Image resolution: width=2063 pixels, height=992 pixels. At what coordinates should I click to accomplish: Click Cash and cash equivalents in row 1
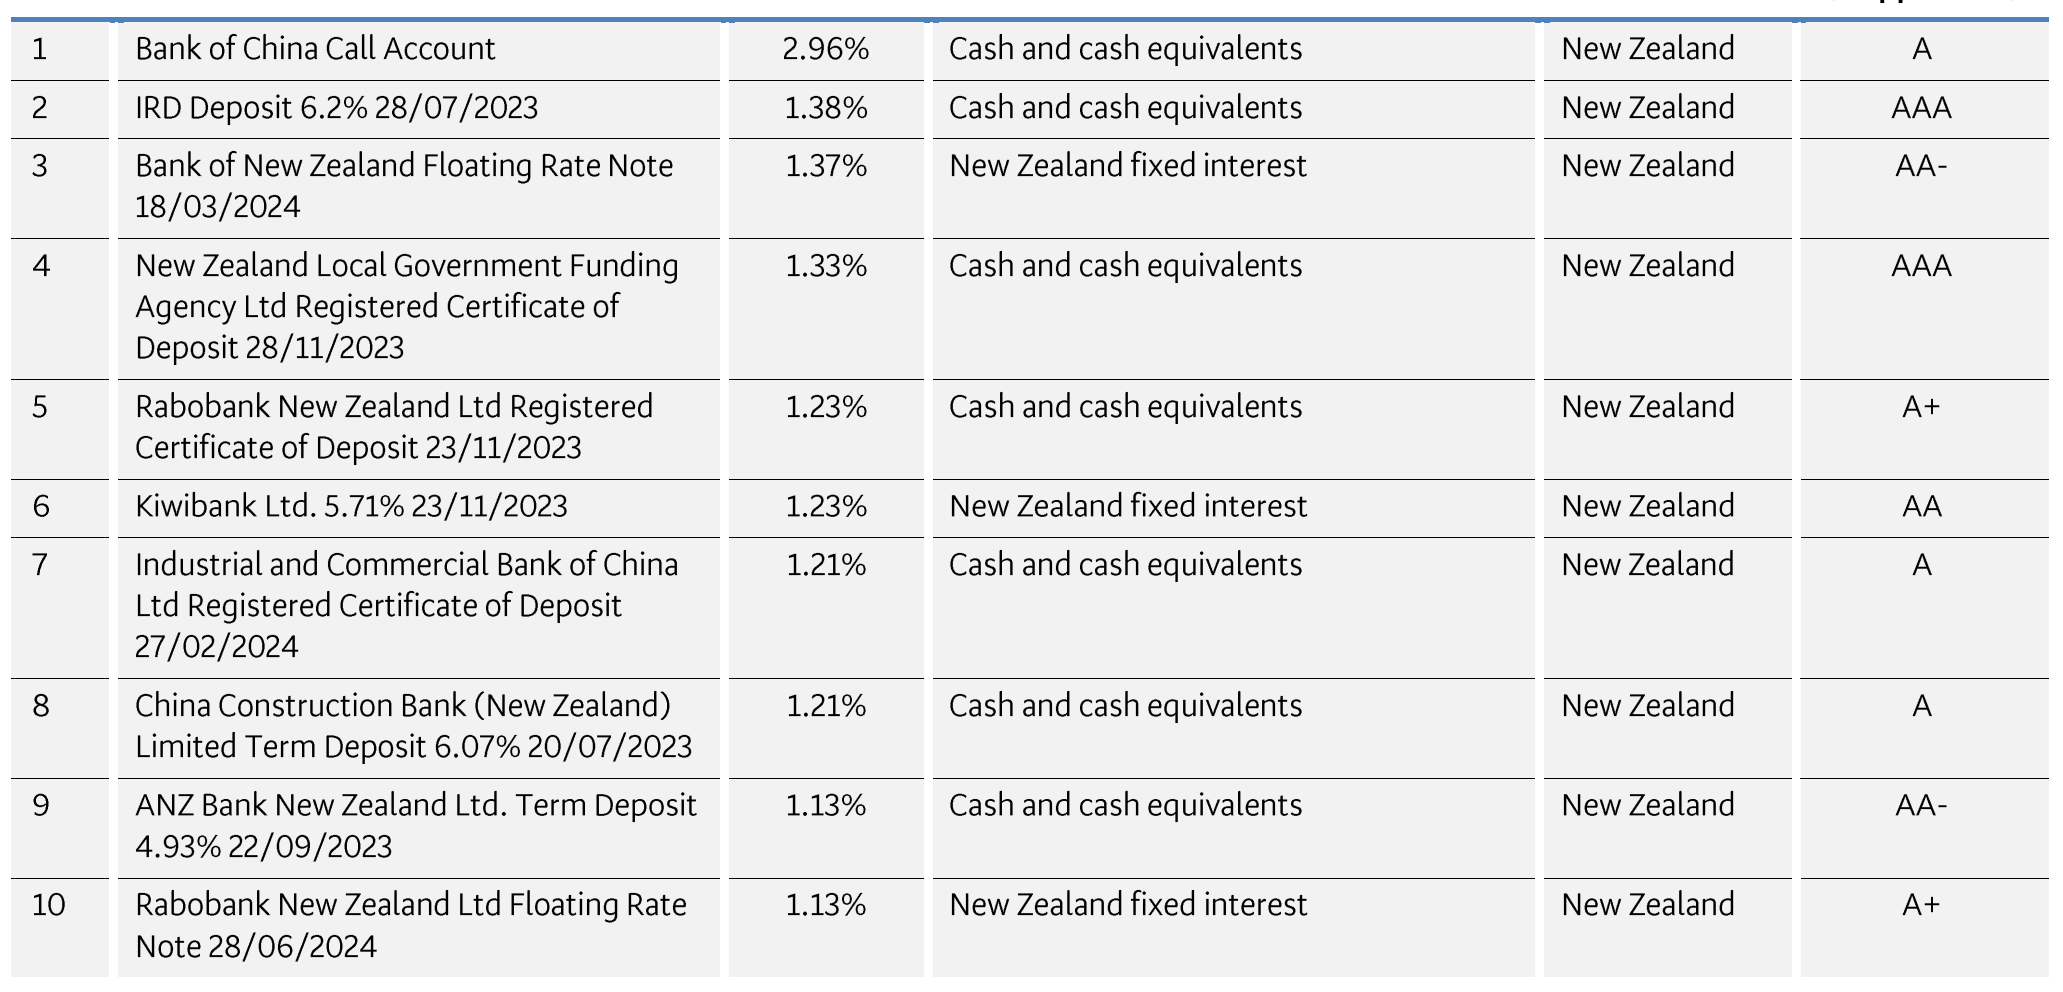(x=1125, y=49)
